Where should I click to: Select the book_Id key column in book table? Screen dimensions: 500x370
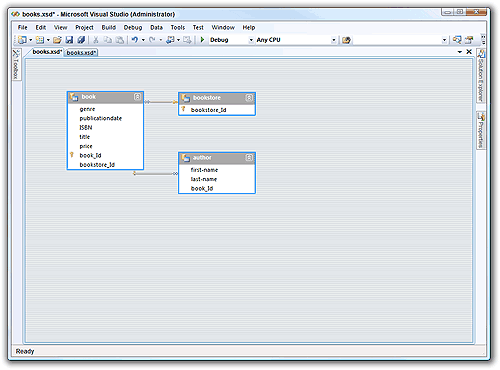click(105, 156)
